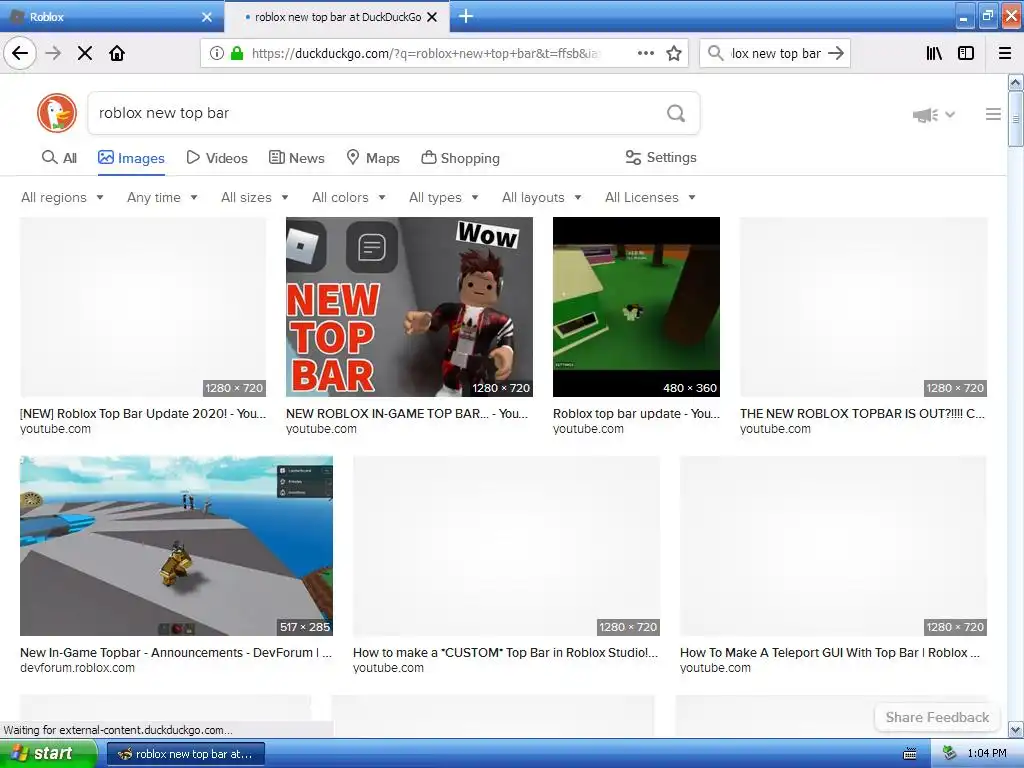This screenshot has height=768, width=1024.
Task: Open the Firefox hamburger menu
Action: [1005, 53]
